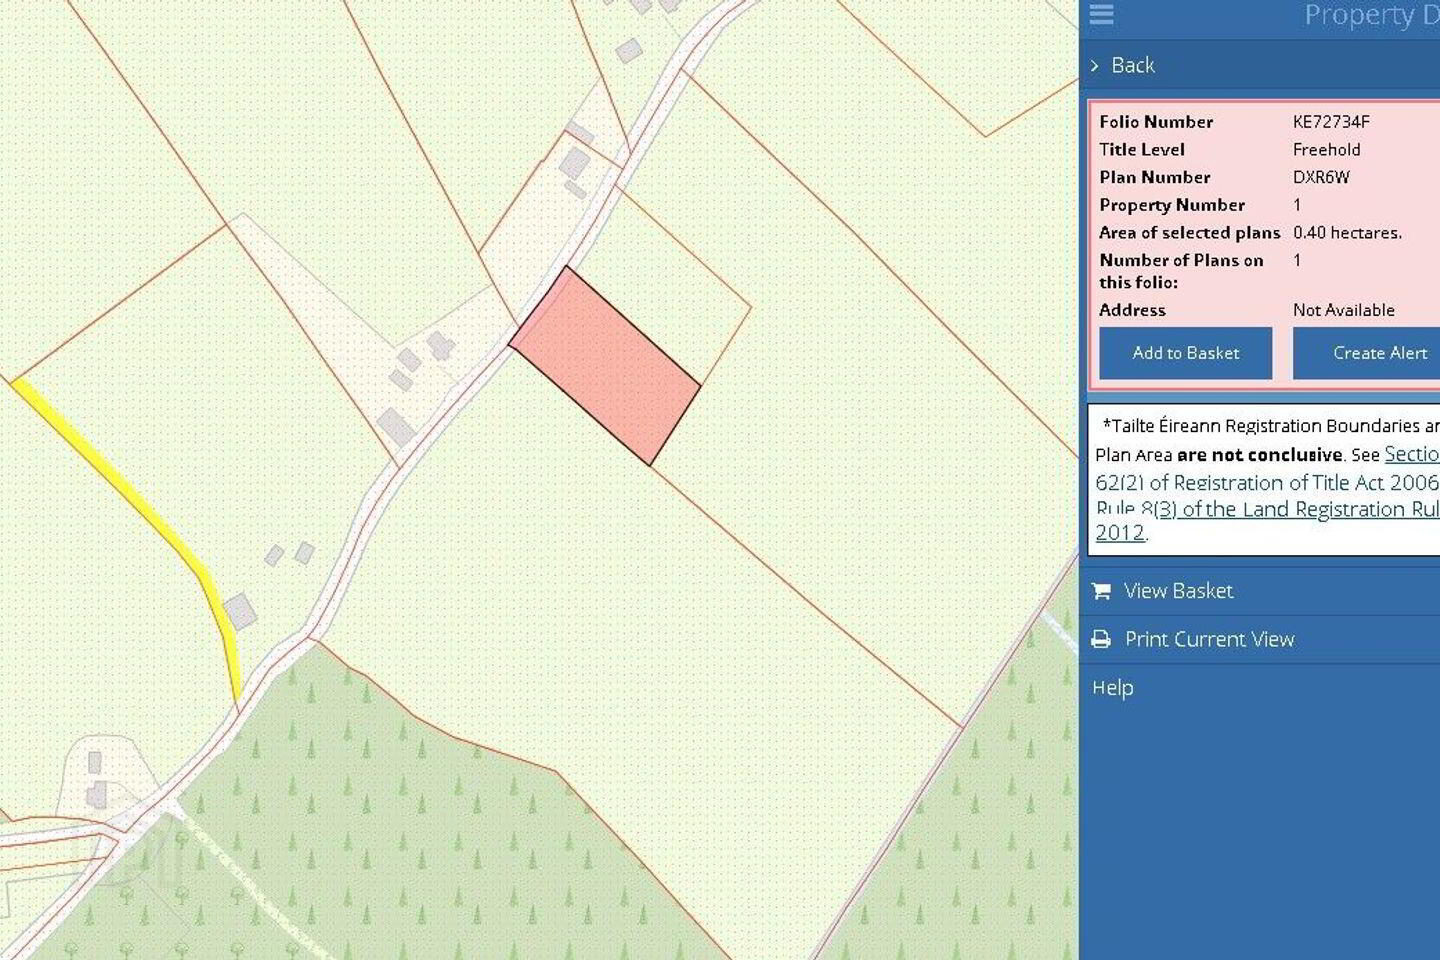
Task: Click the 0.40 hectares area value
Action: pyautogui.click(x=1347, y=233)
